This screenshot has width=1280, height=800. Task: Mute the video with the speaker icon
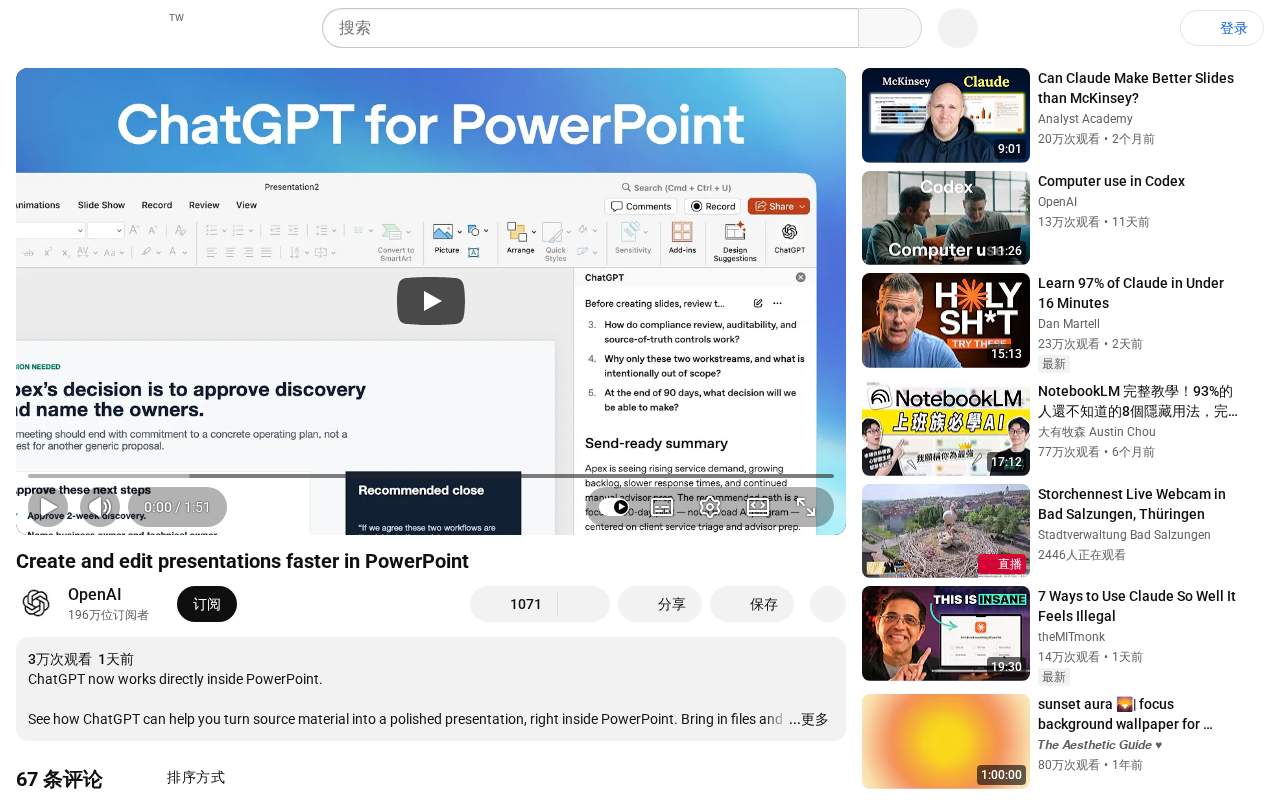point(100,507)
